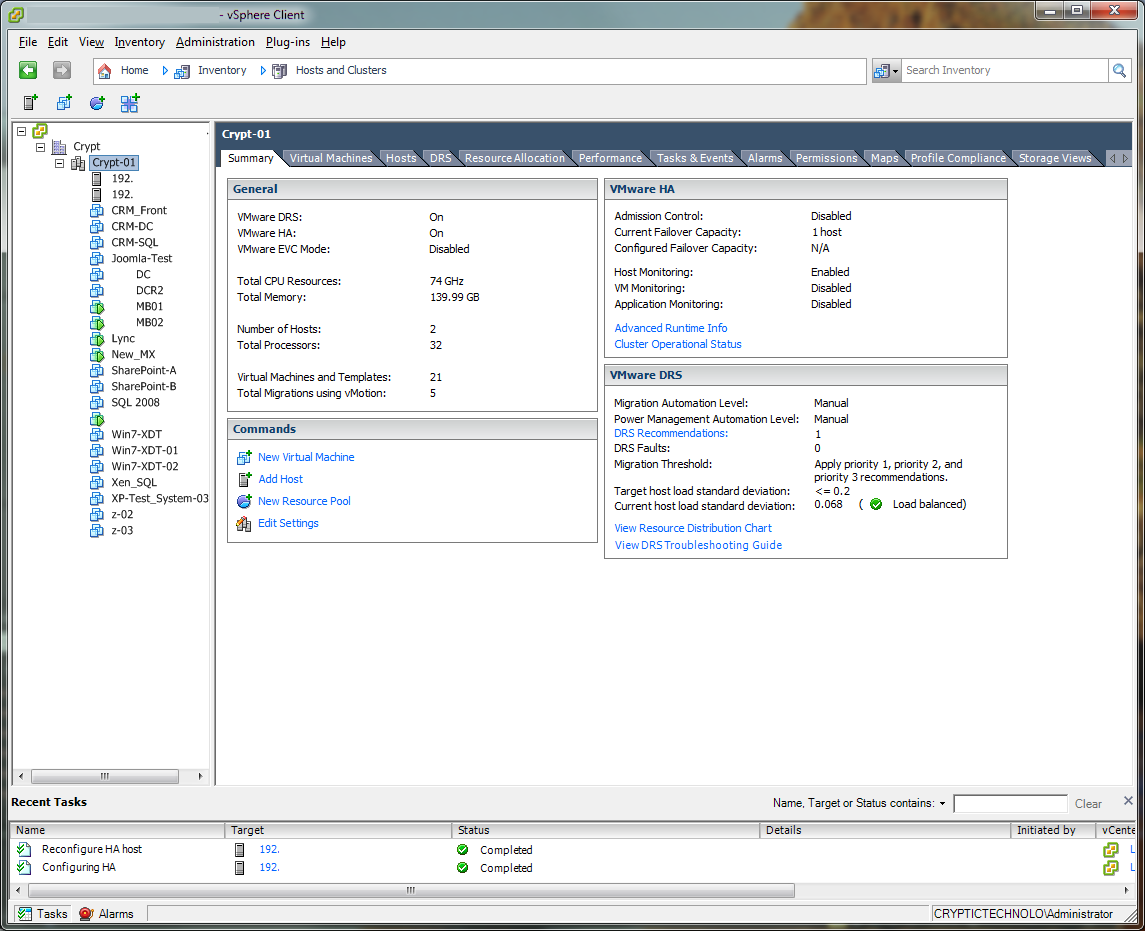
Task: Open the File menu
Action: click(28, 42)
